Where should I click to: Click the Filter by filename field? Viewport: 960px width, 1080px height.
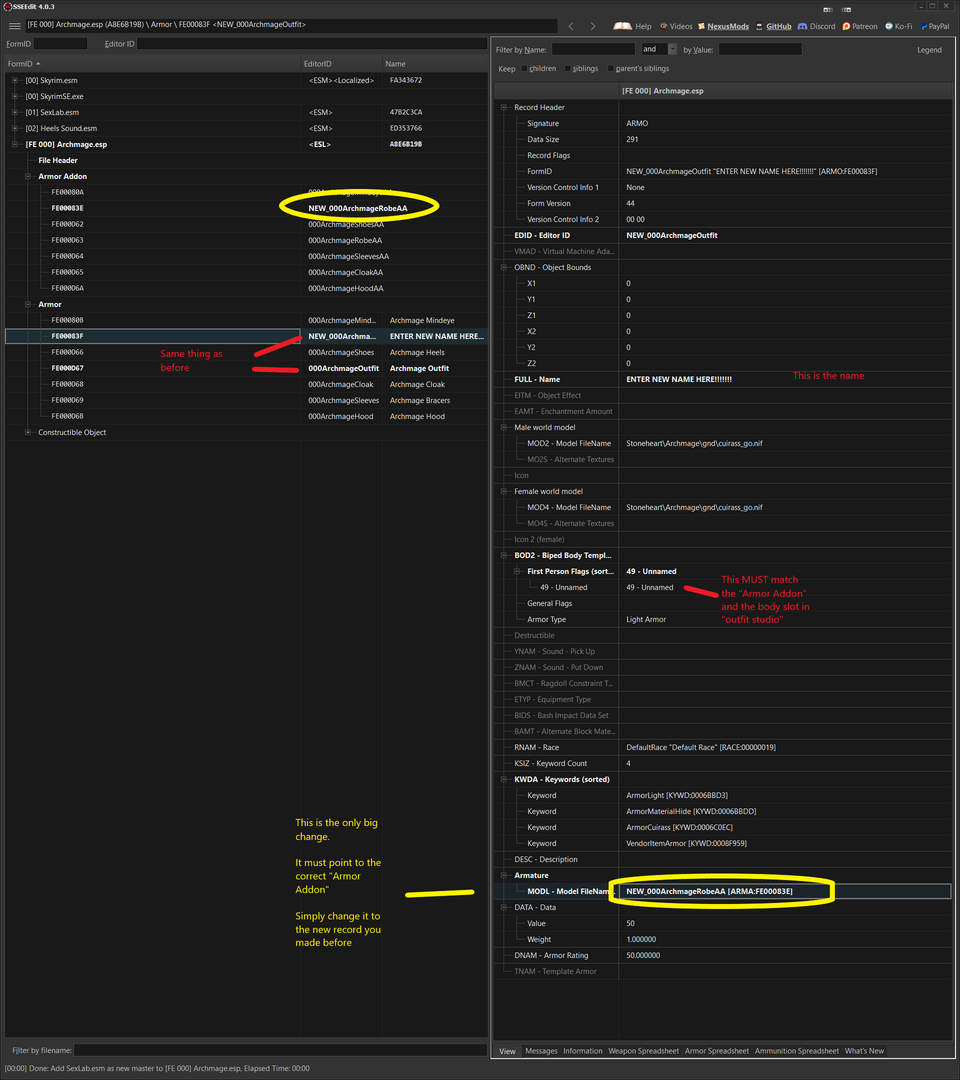(x=280, y=1050)
